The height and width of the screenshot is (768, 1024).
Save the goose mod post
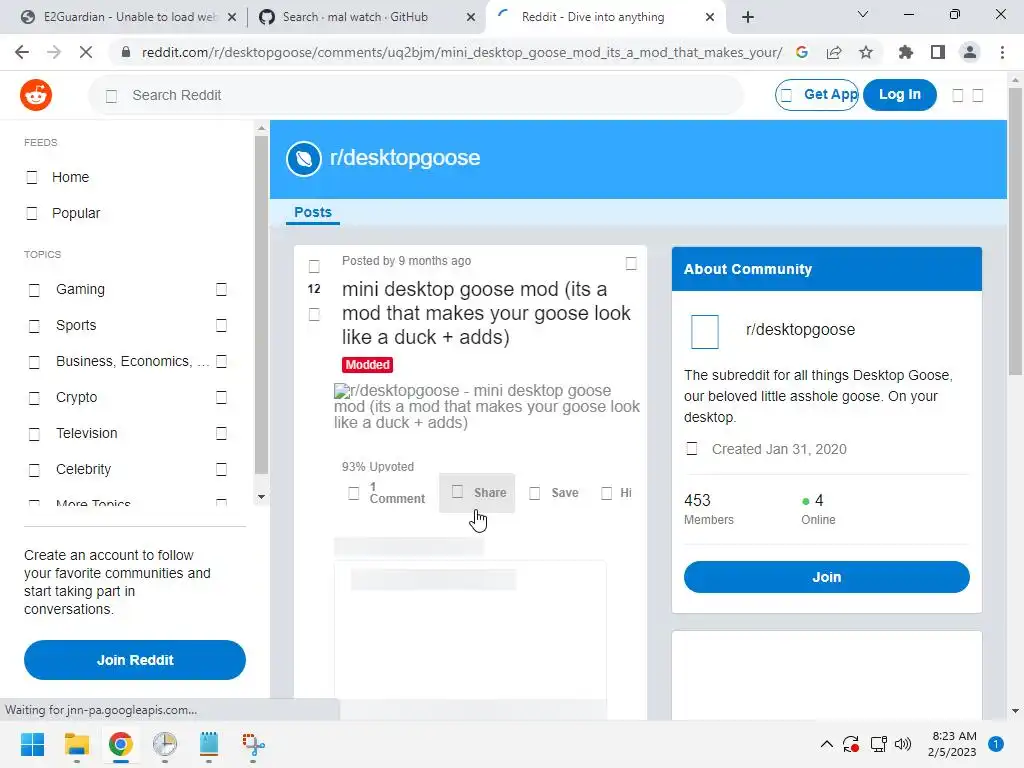554,493
